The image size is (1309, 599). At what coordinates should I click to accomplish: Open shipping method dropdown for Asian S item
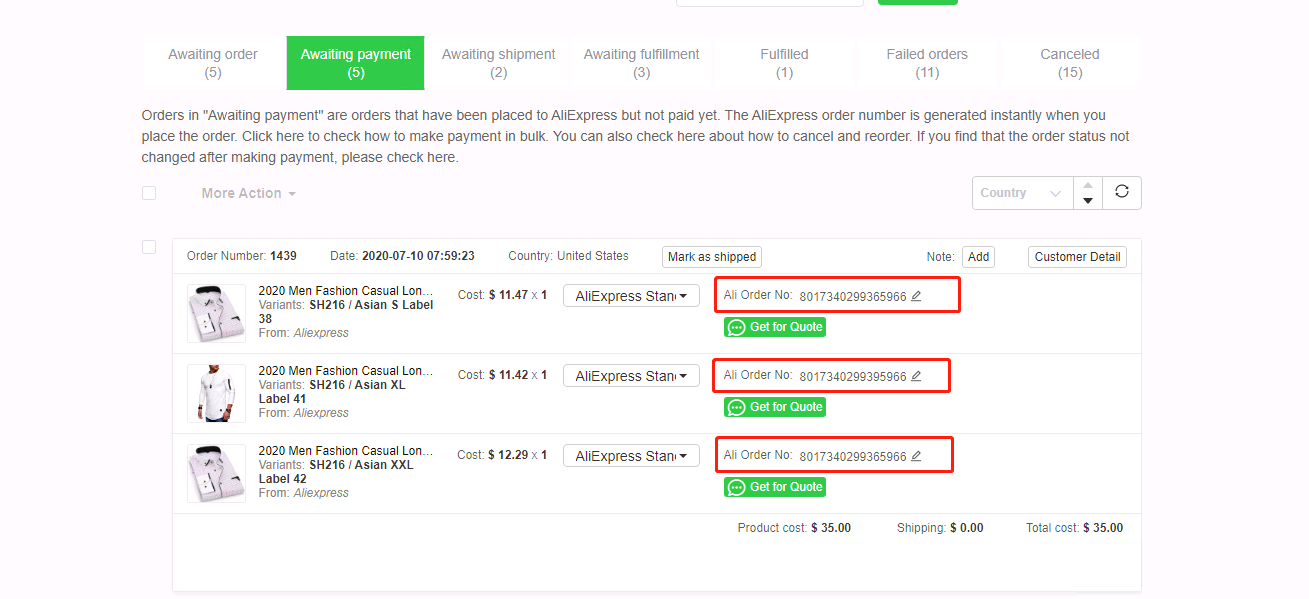pyautogui.click(x=631, y=296)
